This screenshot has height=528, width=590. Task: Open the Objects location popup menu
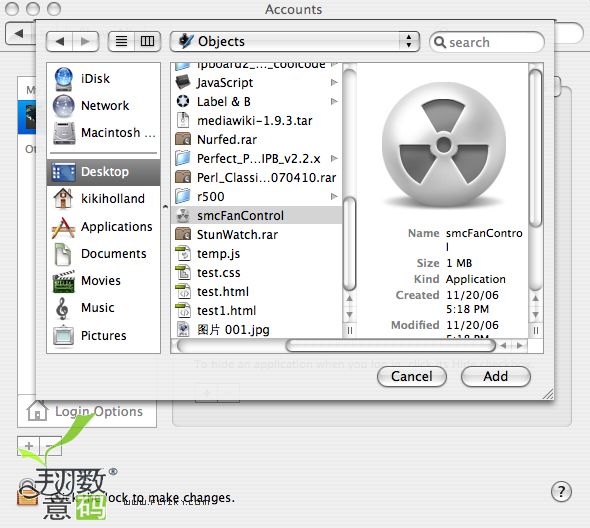click(295, 41)
